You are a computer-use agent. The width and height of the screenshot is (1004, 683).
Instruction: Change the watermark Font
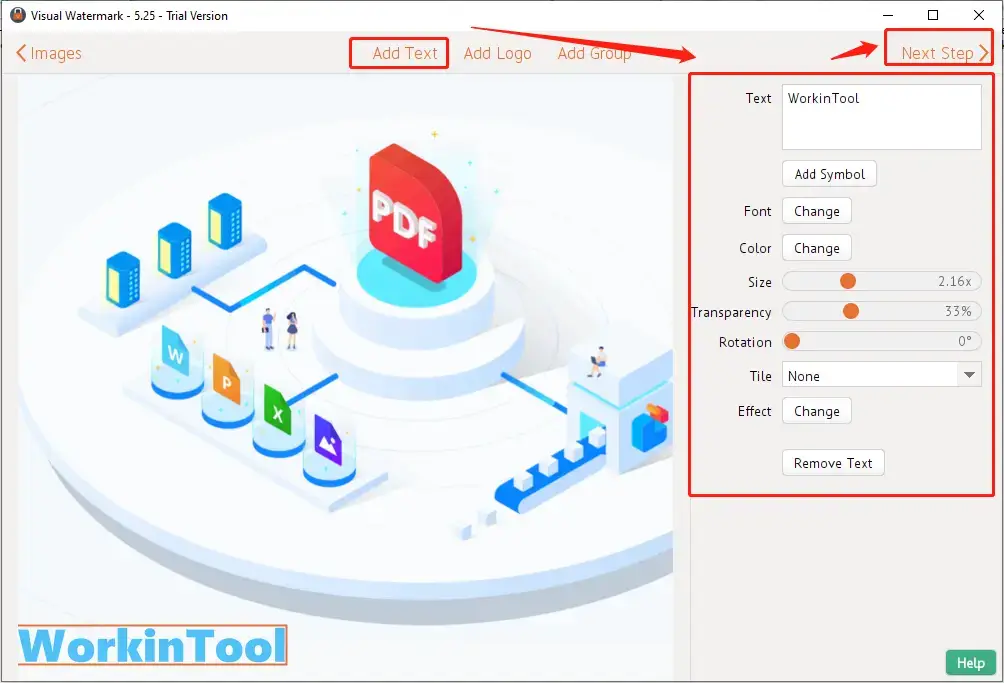click(x=816, y=211)
